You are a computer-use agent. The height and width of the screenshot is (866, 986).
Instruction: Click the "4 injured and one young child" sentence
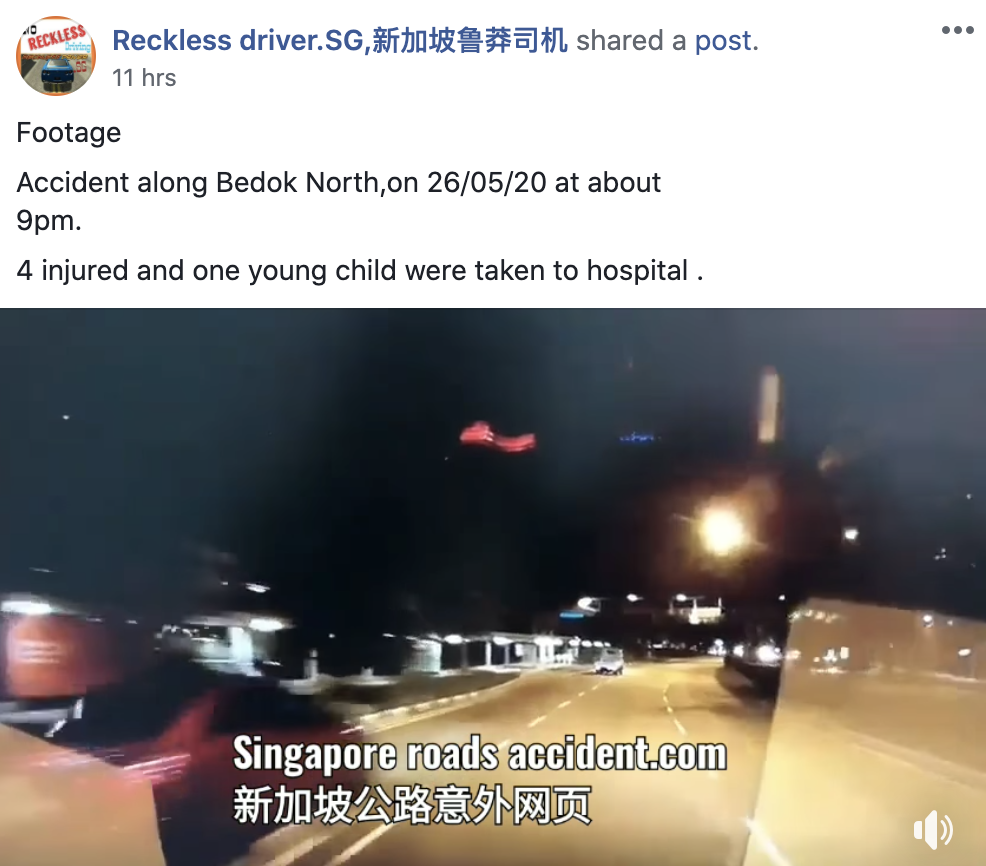tap(360, 270)
